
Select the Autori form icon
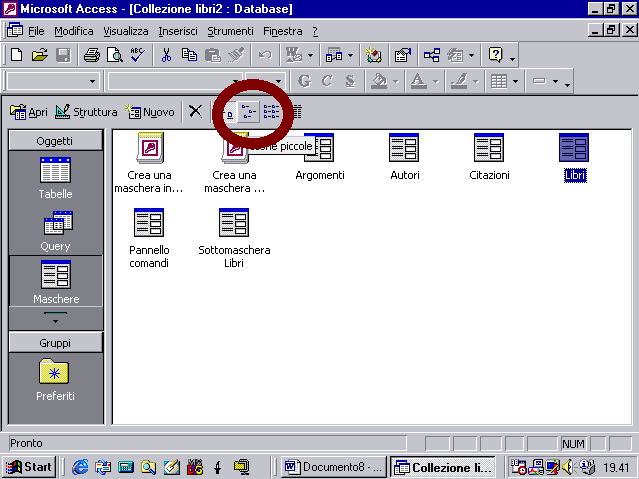404,157
